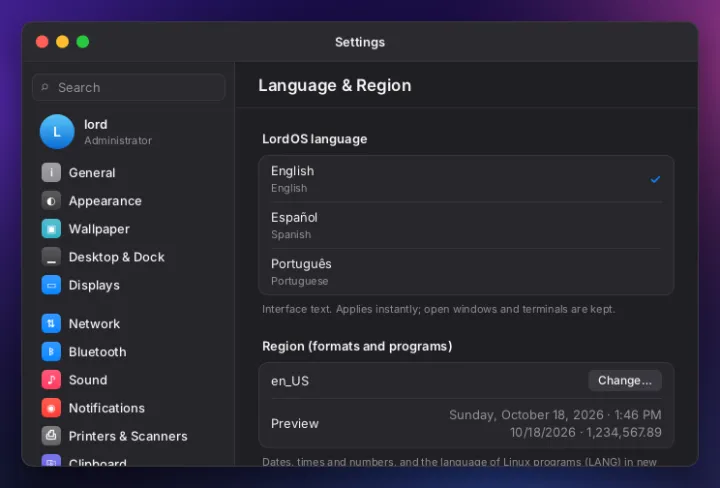This screenshot has width=720, height=488.
Task: Click the Desktop & Dock icon
Action: click(x=51, y=257)
